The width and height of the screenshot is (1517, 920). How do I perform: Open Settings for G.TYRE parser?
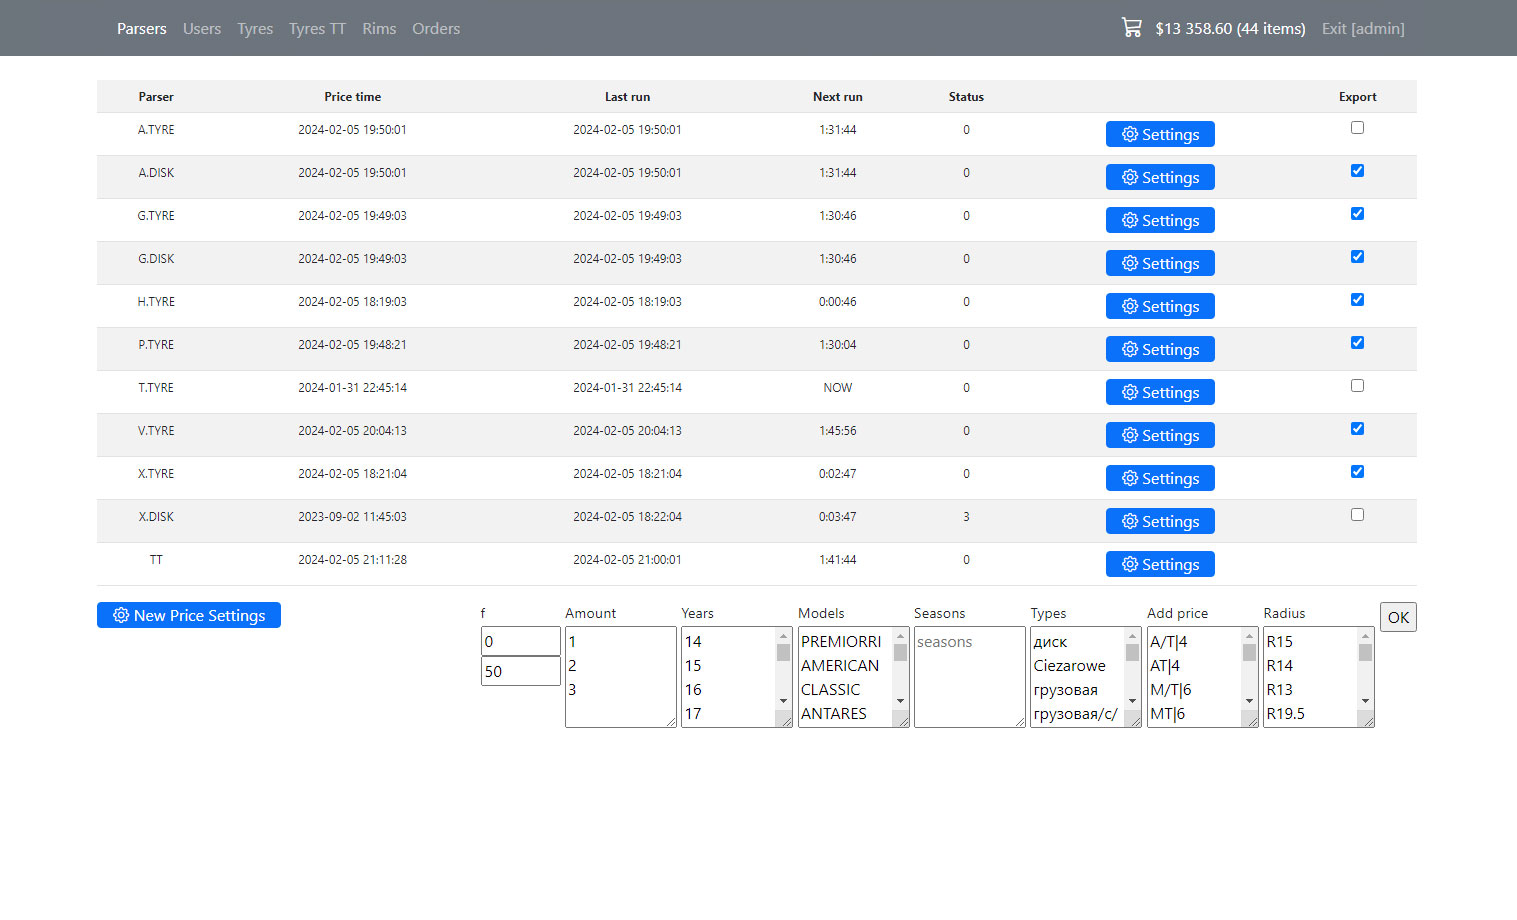pos(1160,220)
